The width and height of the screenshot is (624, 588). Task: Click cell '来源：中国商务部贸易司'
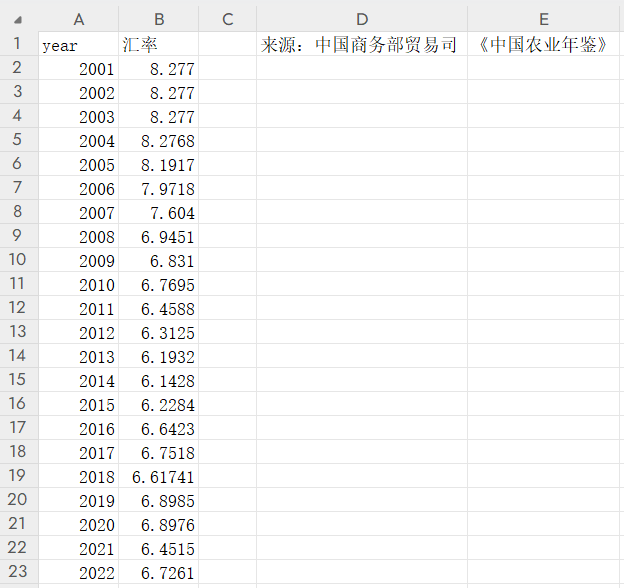click(362, 44)
